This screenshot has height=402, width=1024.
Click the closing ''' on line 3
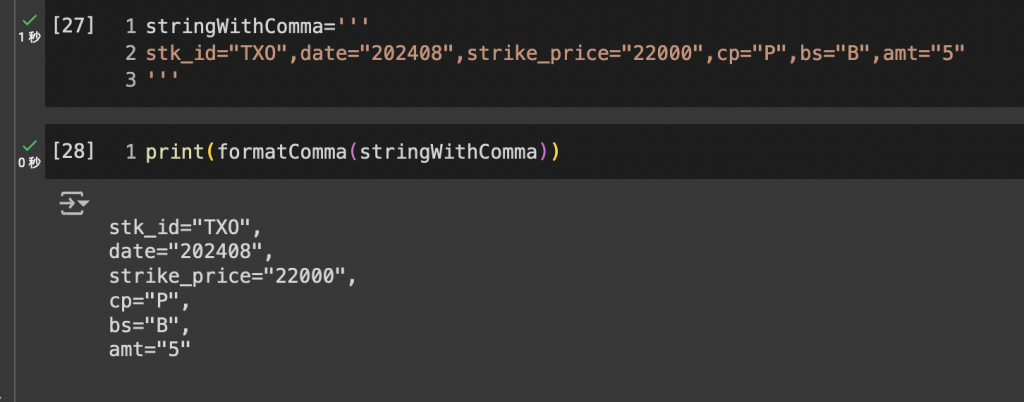162,80
